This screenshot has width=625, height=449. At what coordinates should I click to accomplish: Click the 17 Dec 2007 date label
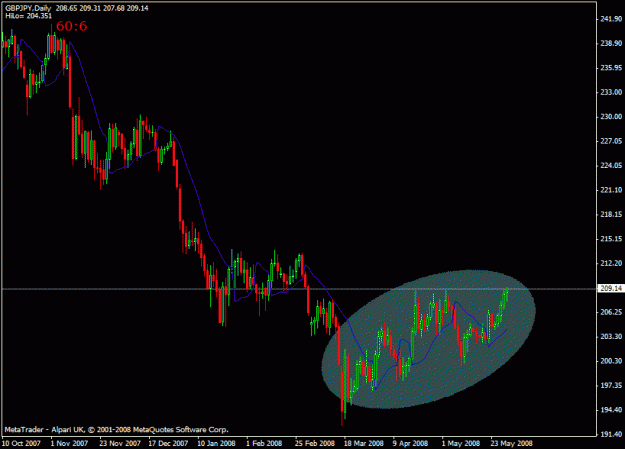coord(168,443)
